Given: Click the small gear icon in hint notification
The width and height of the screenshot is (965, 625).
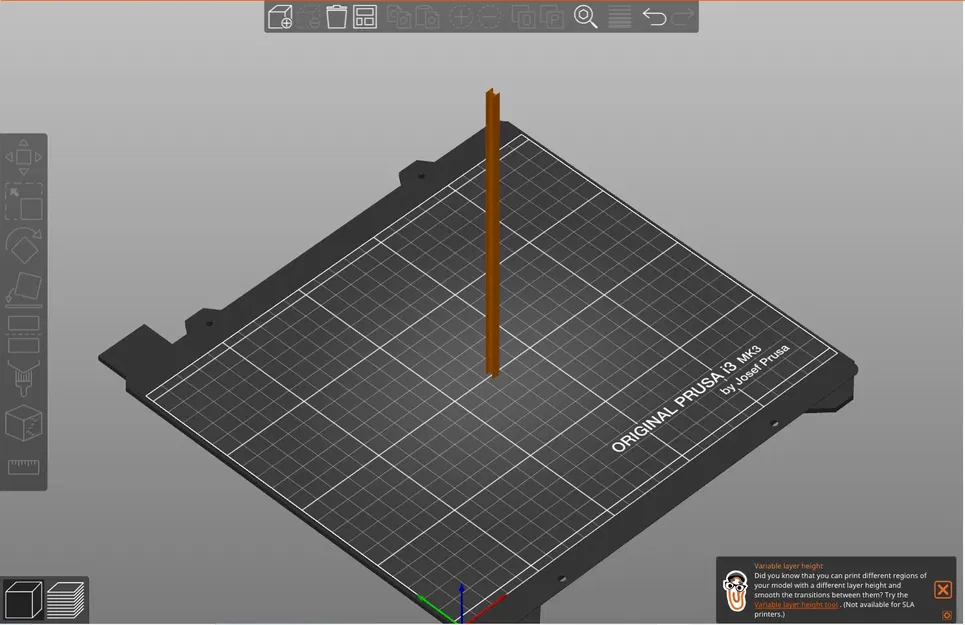Looking at the screenshot, I should (947, 615).
